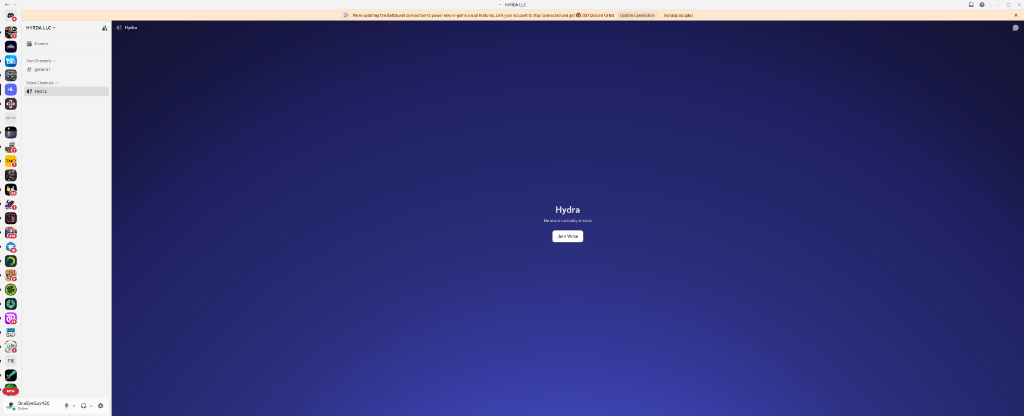The image size is (1024, 416).
Task: Open User Settings gear
Action: 101,406
